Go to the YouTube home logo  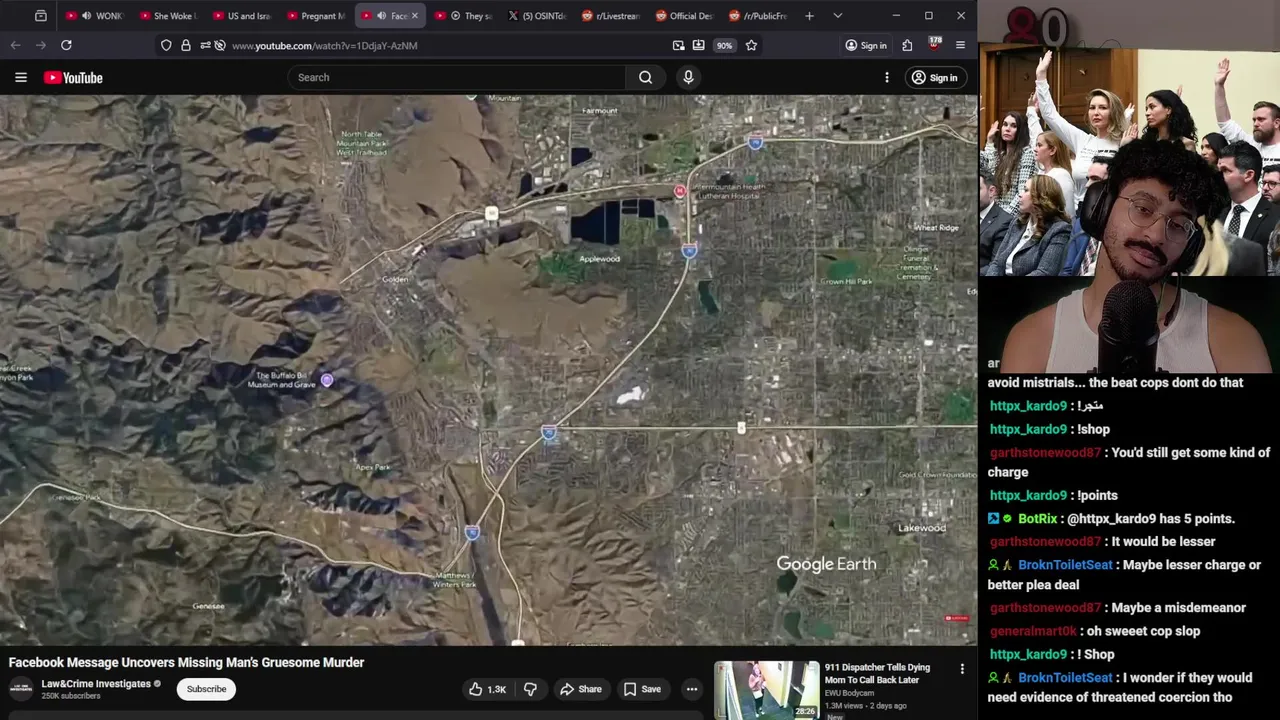tap(73, 77)
